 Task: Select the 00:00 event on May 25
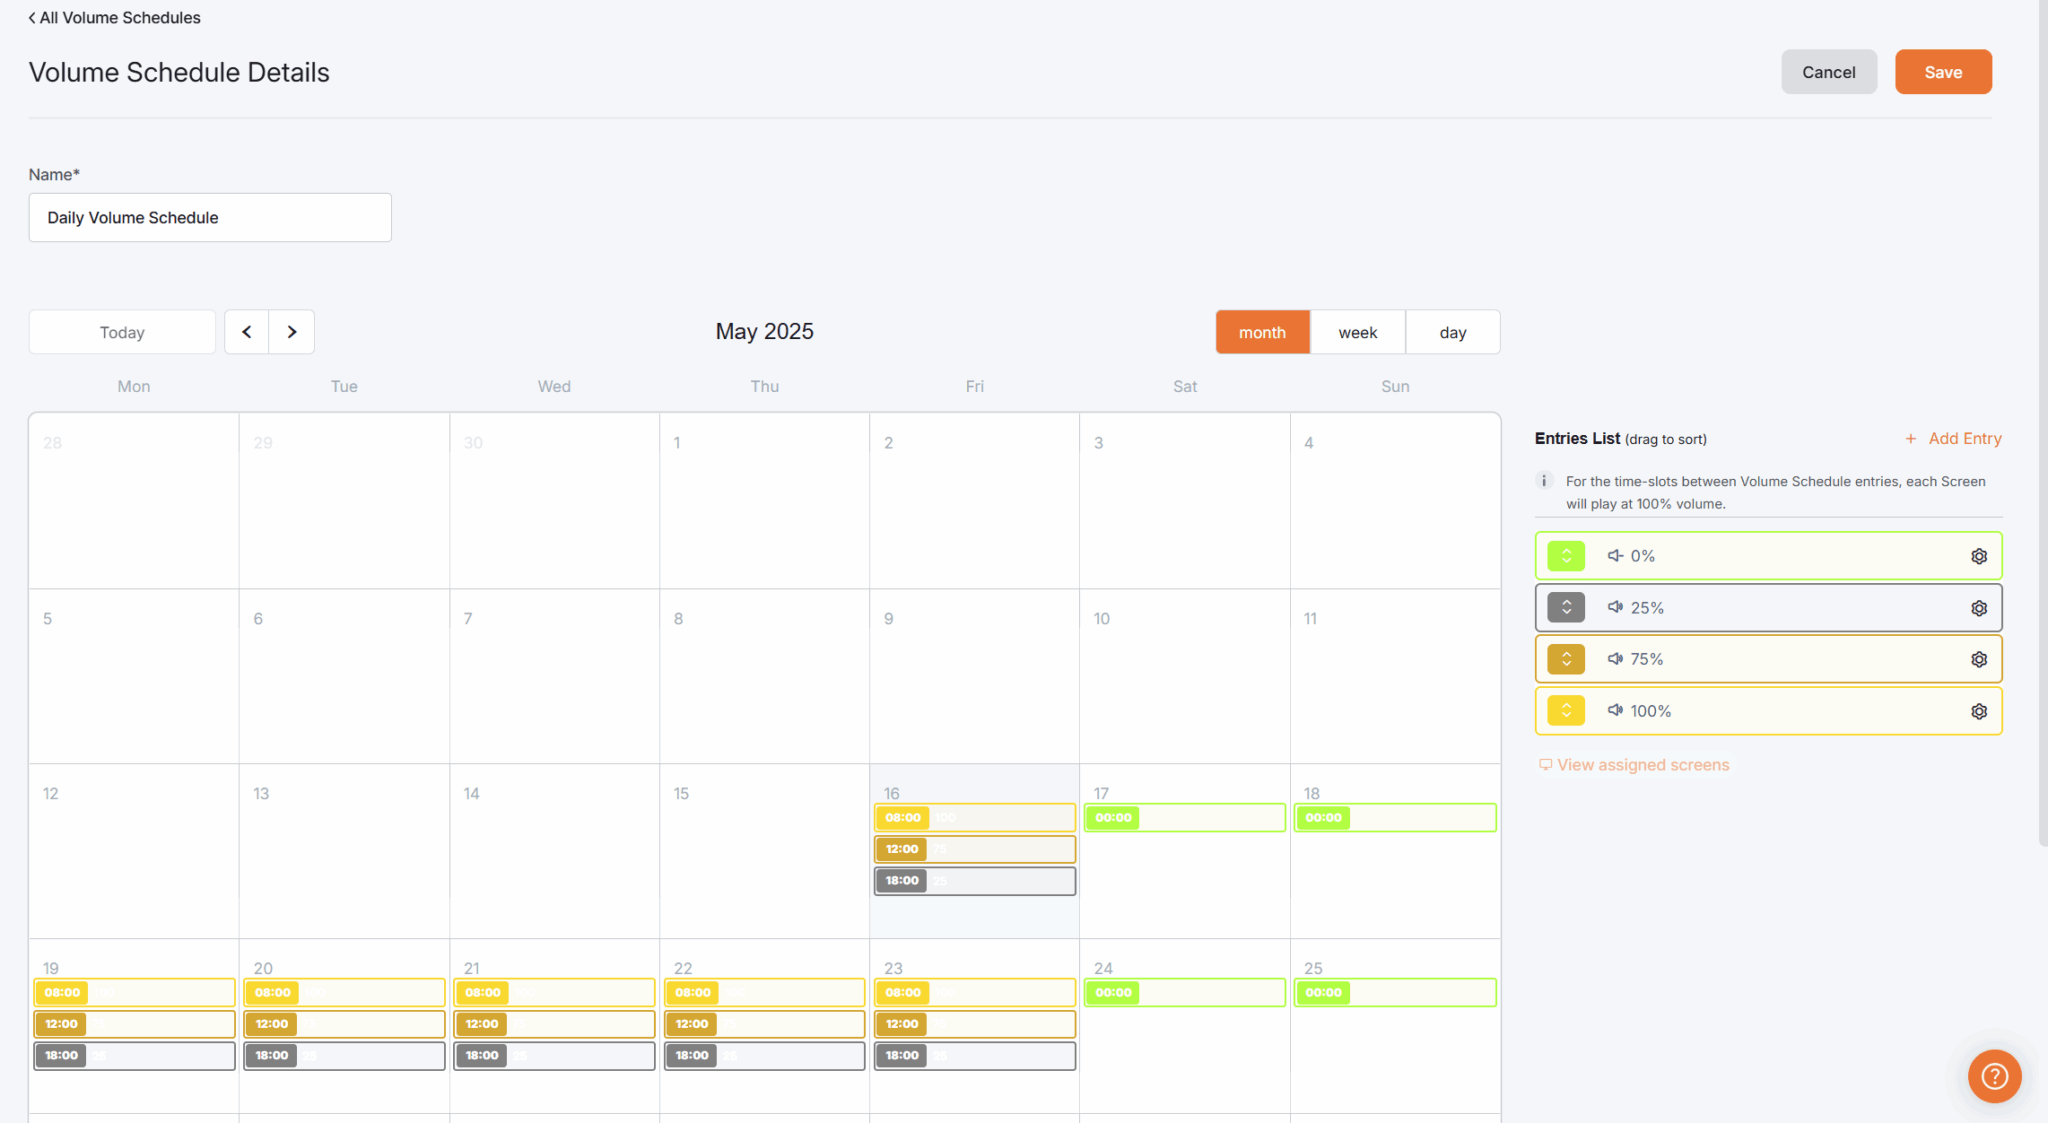tap(1395, 993)
